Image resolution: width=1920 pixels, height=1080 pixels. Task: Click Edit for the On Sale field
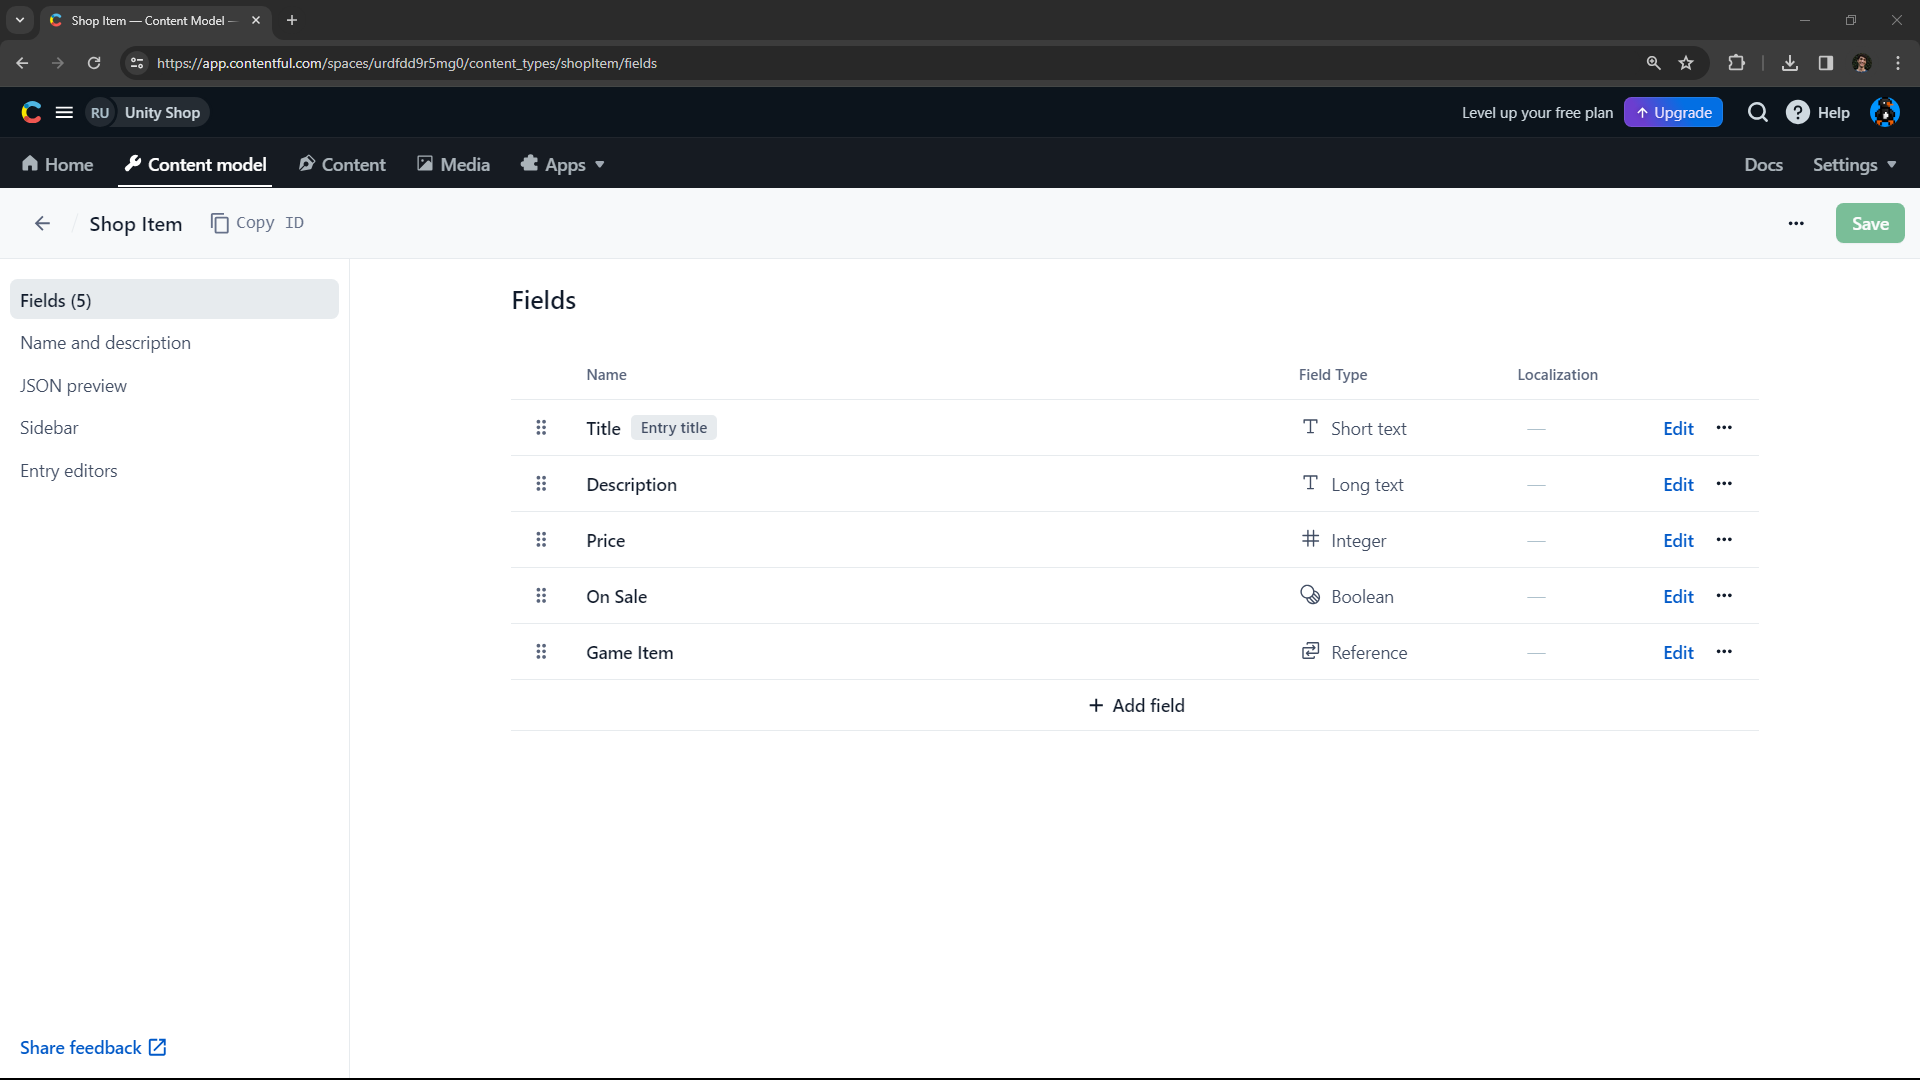1678,597
